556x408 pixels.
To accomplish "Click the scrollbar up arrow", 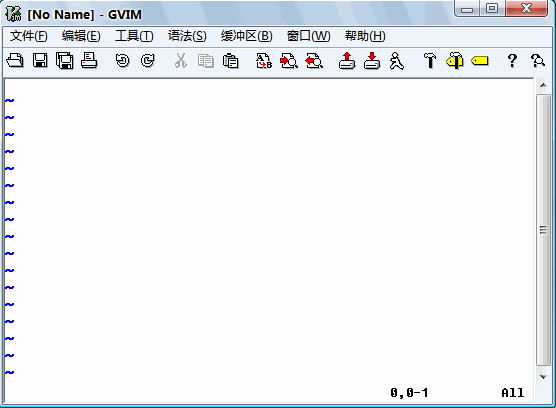I will [543, 85].
